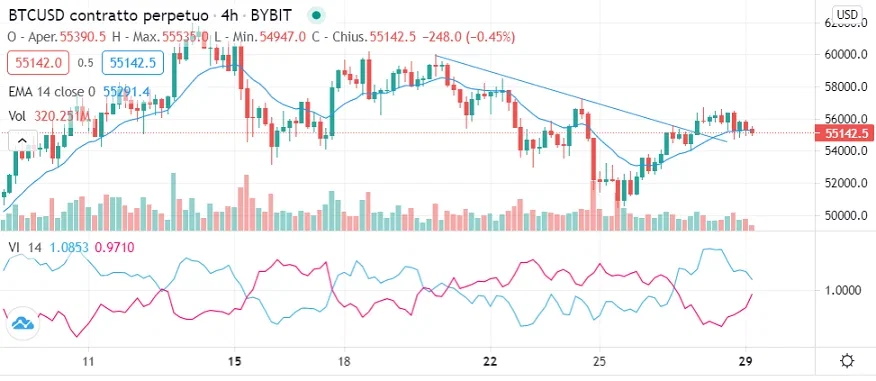Click the 0.5 spread value
The image size is (876, 381).
tap(85, 63)
